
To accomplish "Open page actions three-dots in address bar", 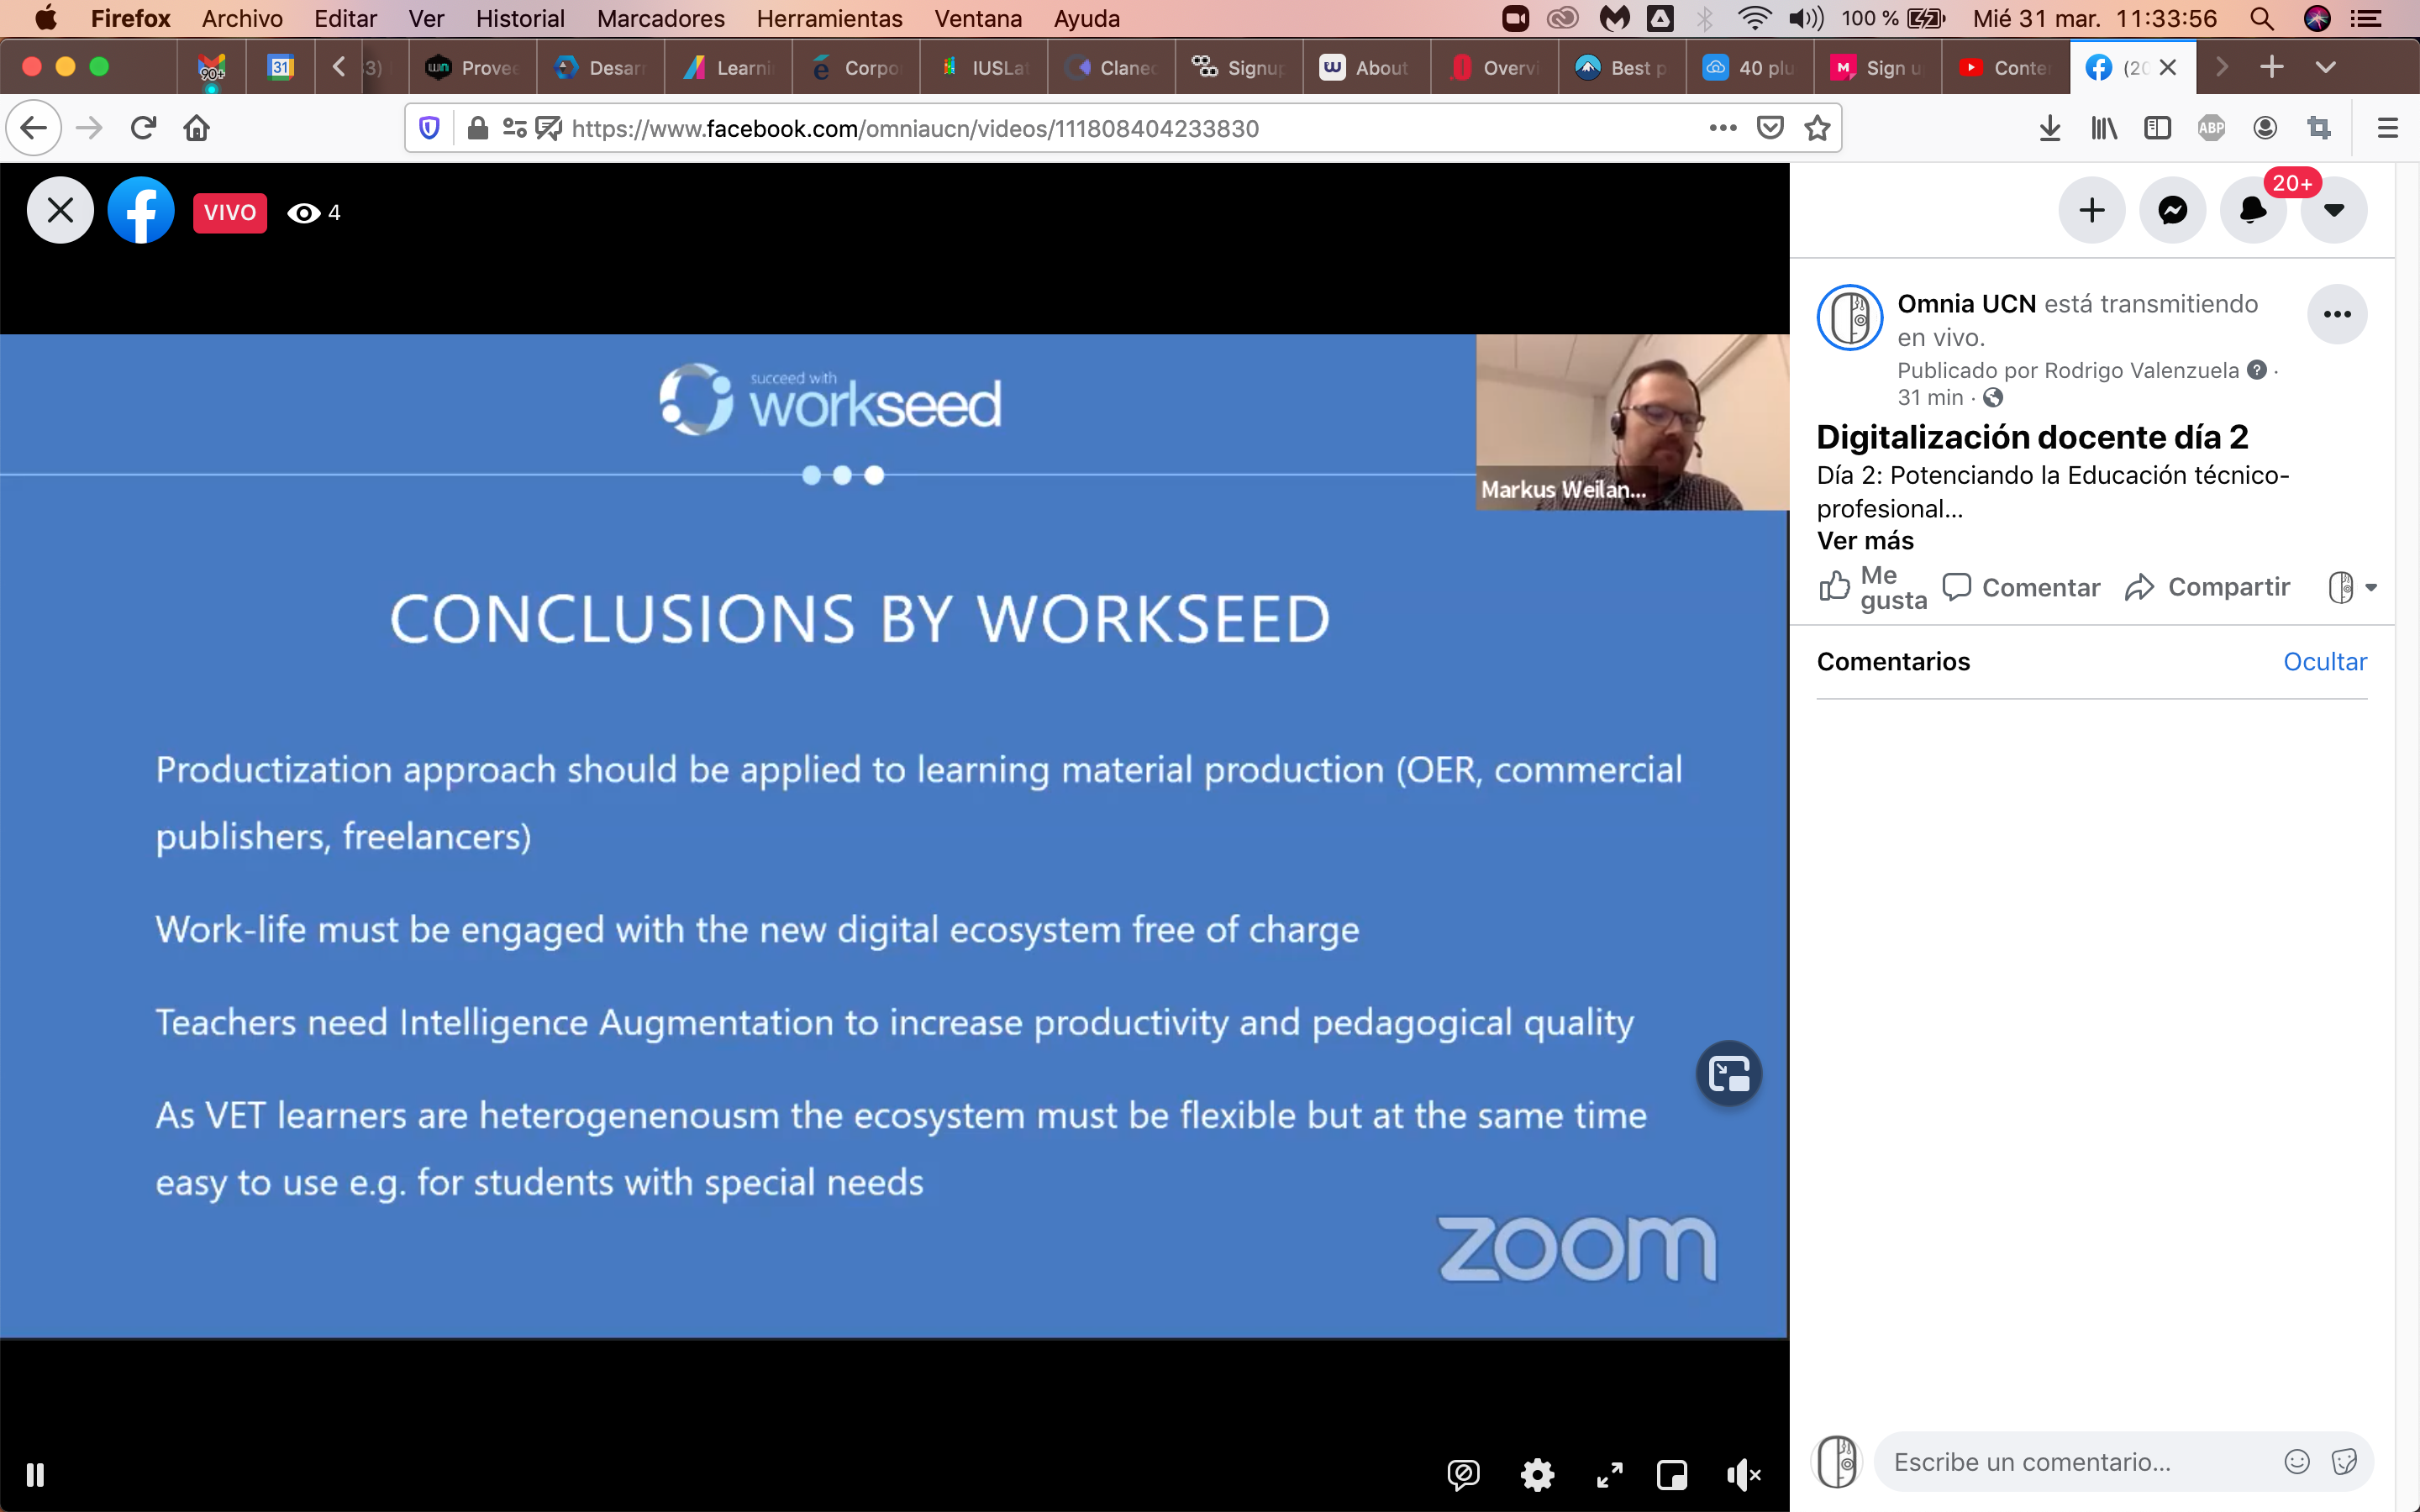I will (x=1723, y=128).
